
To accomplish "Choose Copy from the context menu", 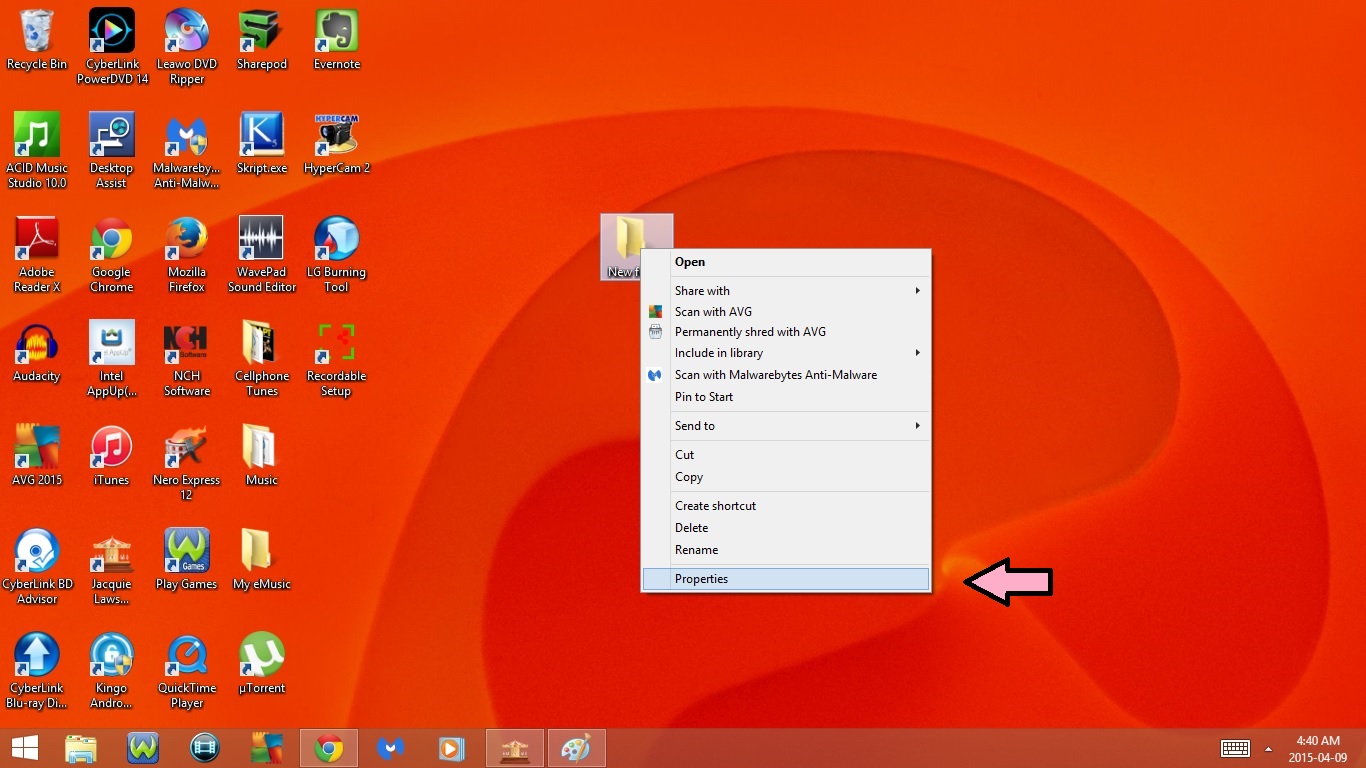I will (786, 477).
